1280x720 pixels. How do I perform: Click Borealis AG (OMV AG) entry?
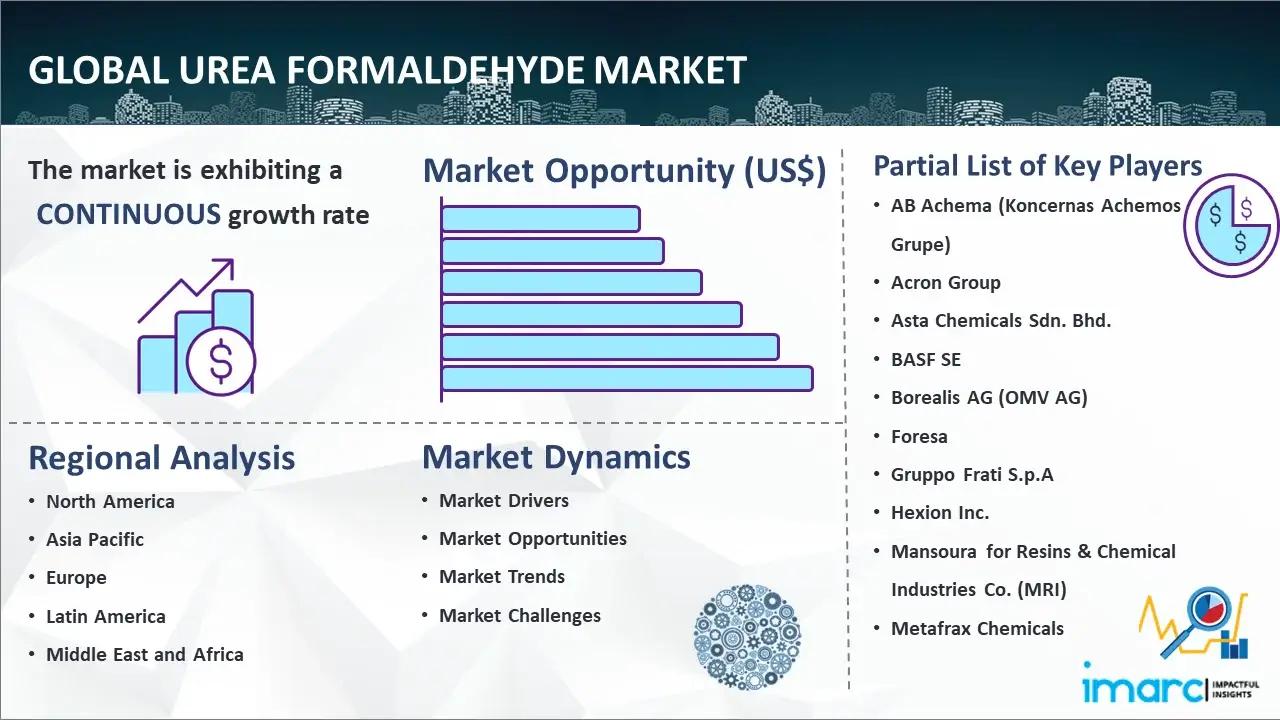pyautogui.click(x=989, y=398)
